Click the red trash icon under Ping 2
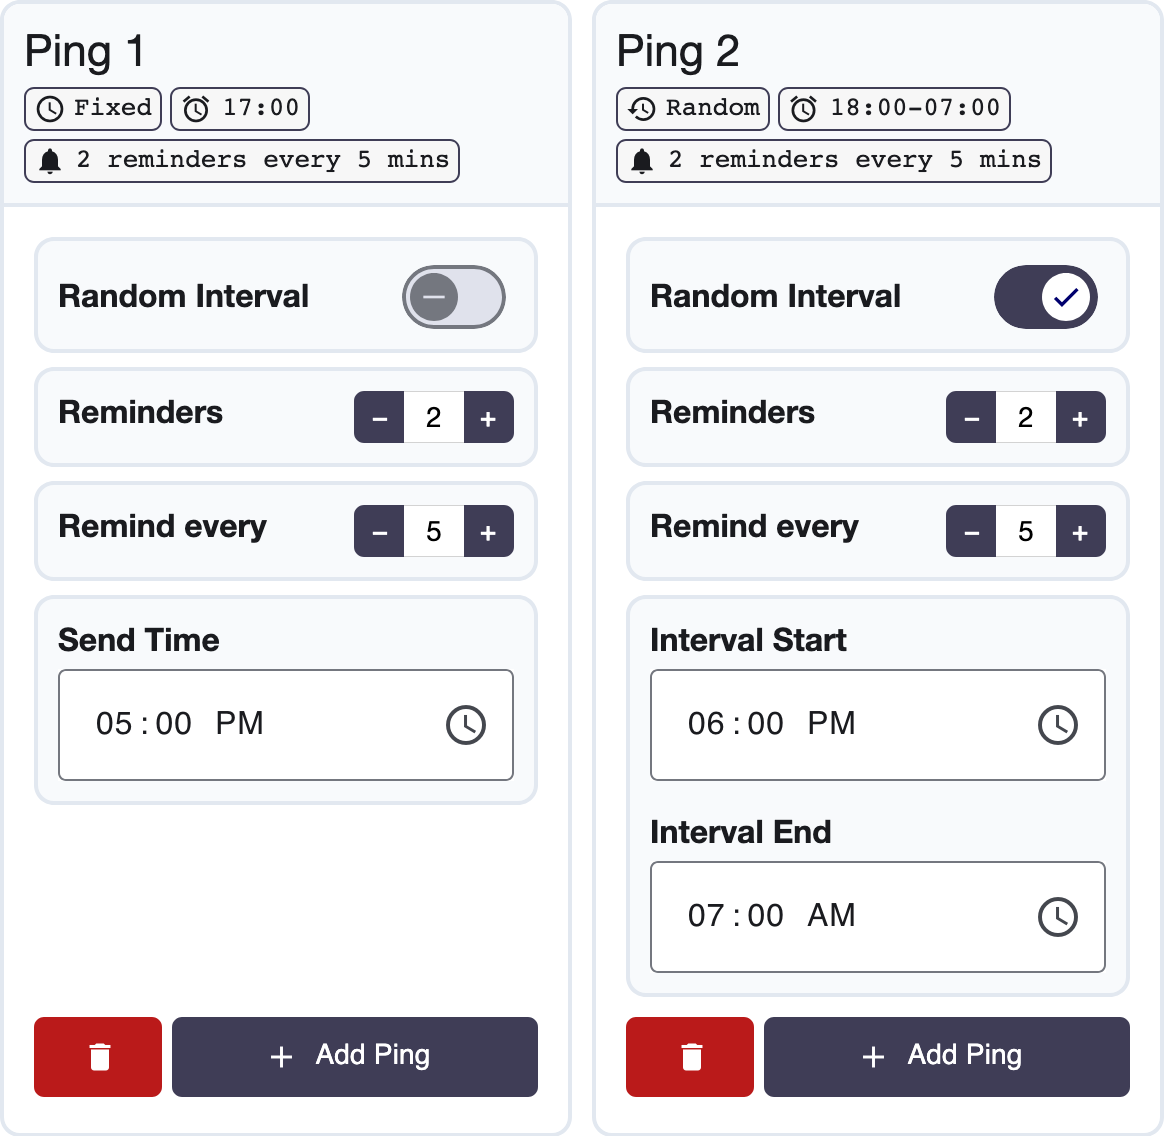Screen dimensions: 1164x1136 (x=690, y=1057)
